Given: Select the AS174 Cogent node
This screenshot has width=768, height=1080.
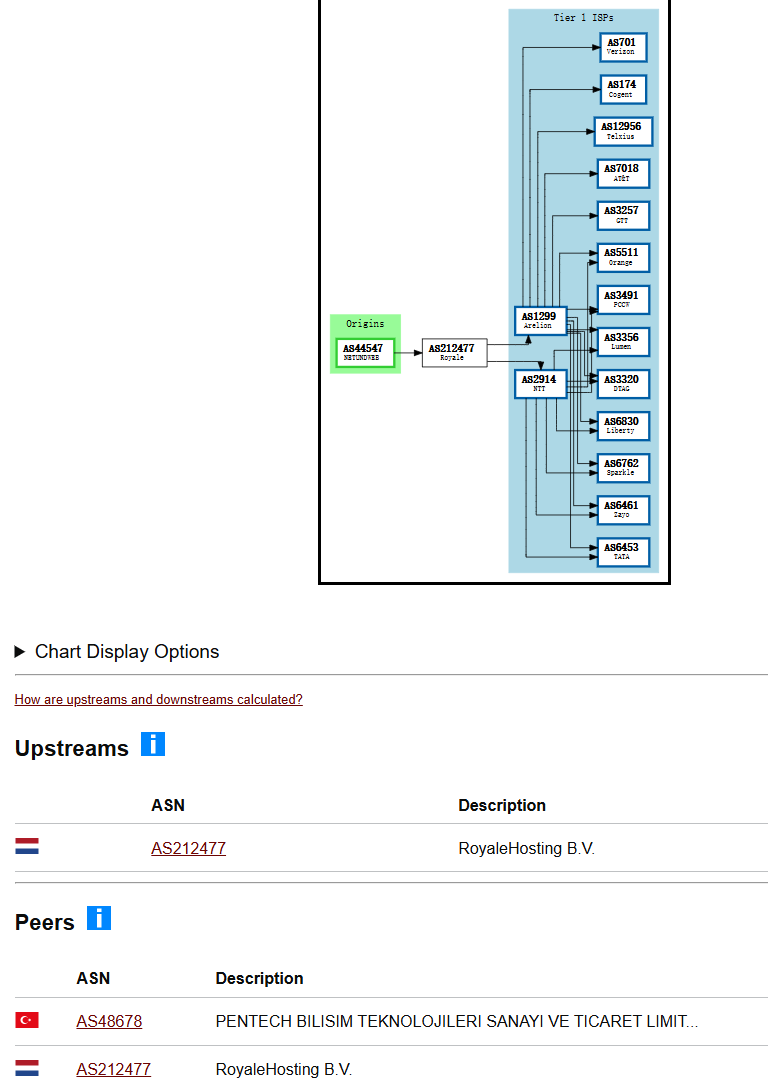Looking at the screenshot, I should tap(623, 89).
